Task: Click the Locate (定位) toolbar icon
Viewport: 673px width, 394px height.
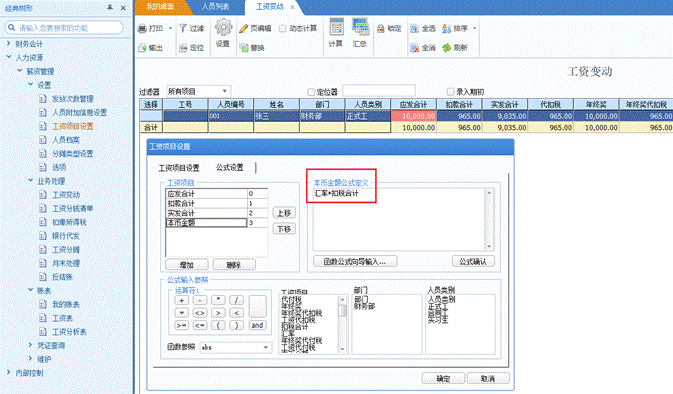Action: click(183, 48)
